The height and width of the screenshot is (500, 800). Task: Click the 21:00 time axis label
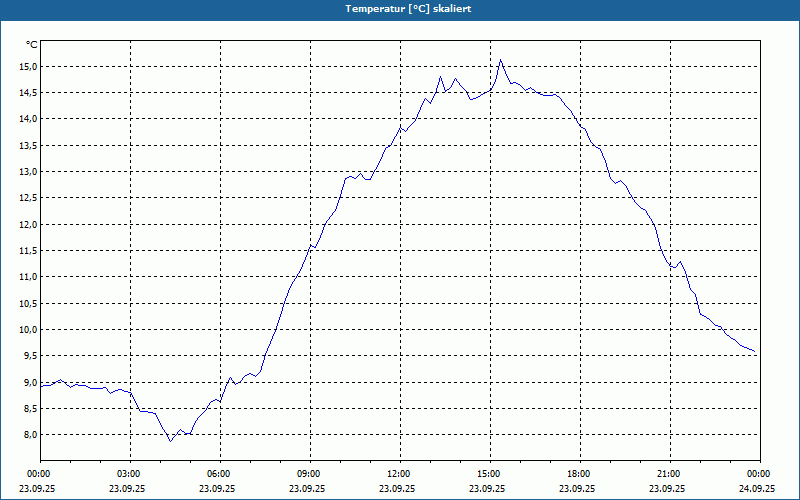tap(670, 474)
